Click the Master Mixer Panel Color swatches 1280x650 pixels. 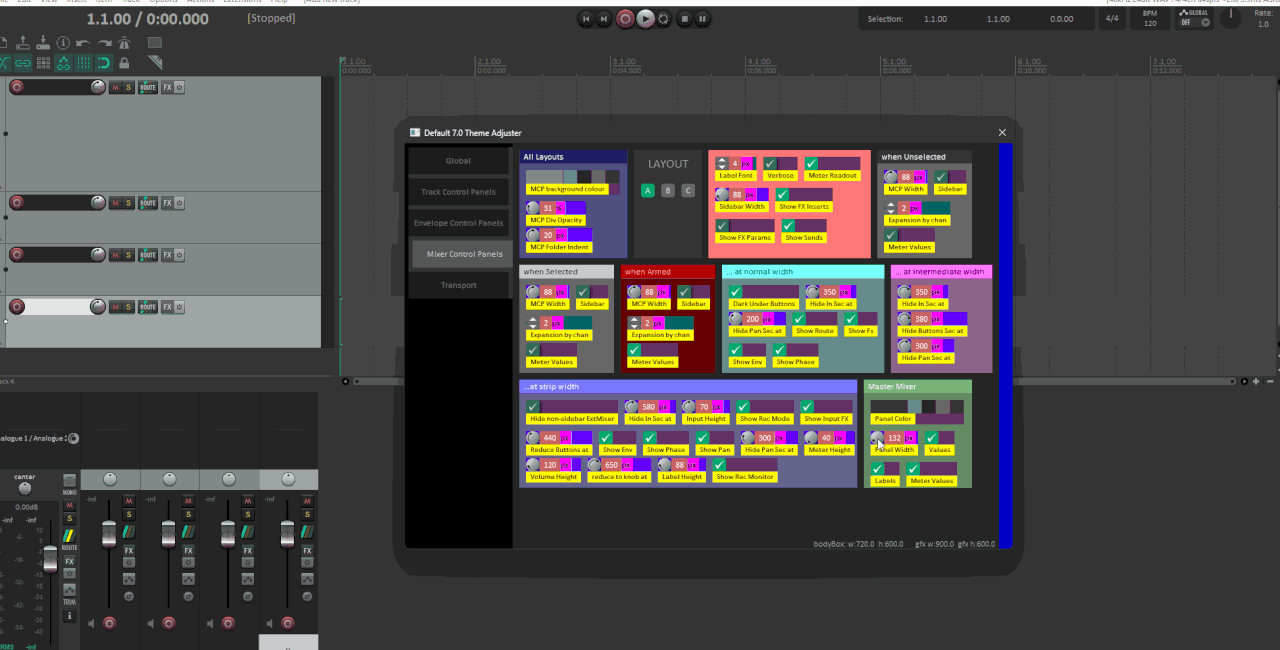918,406
